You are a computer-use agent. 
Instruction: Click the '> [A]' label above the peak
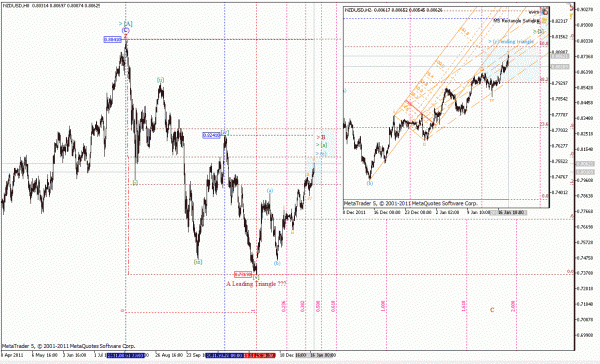[x=126, y=24]
